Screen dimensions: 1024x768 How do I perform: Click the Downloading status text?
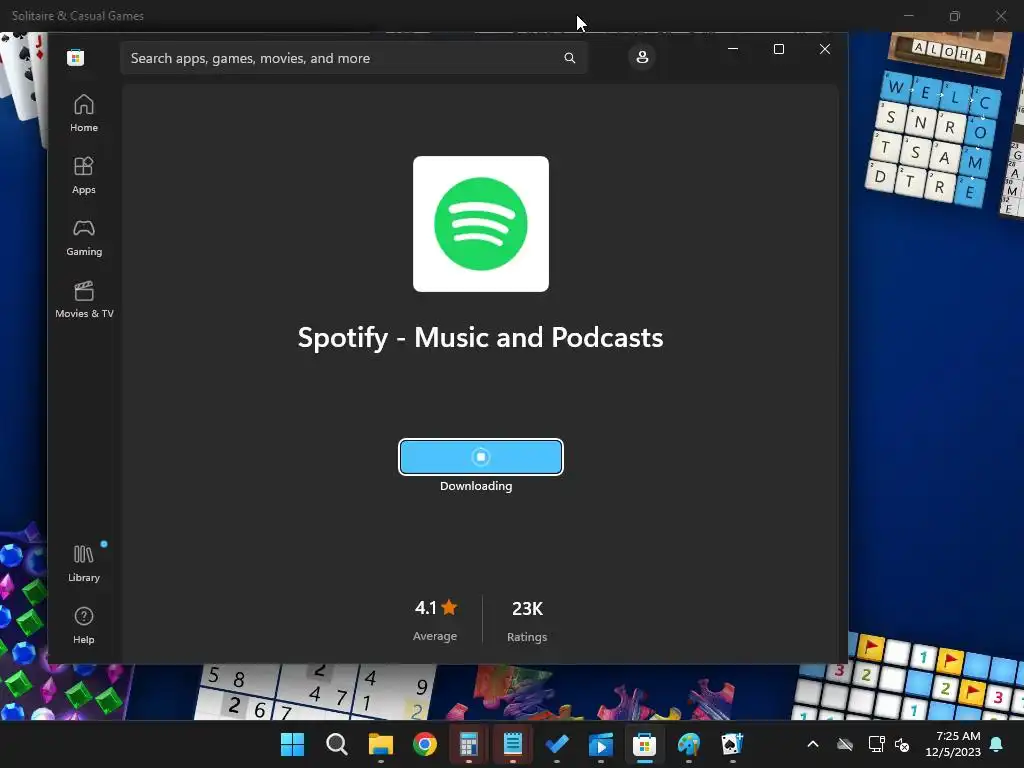[476, 486]
